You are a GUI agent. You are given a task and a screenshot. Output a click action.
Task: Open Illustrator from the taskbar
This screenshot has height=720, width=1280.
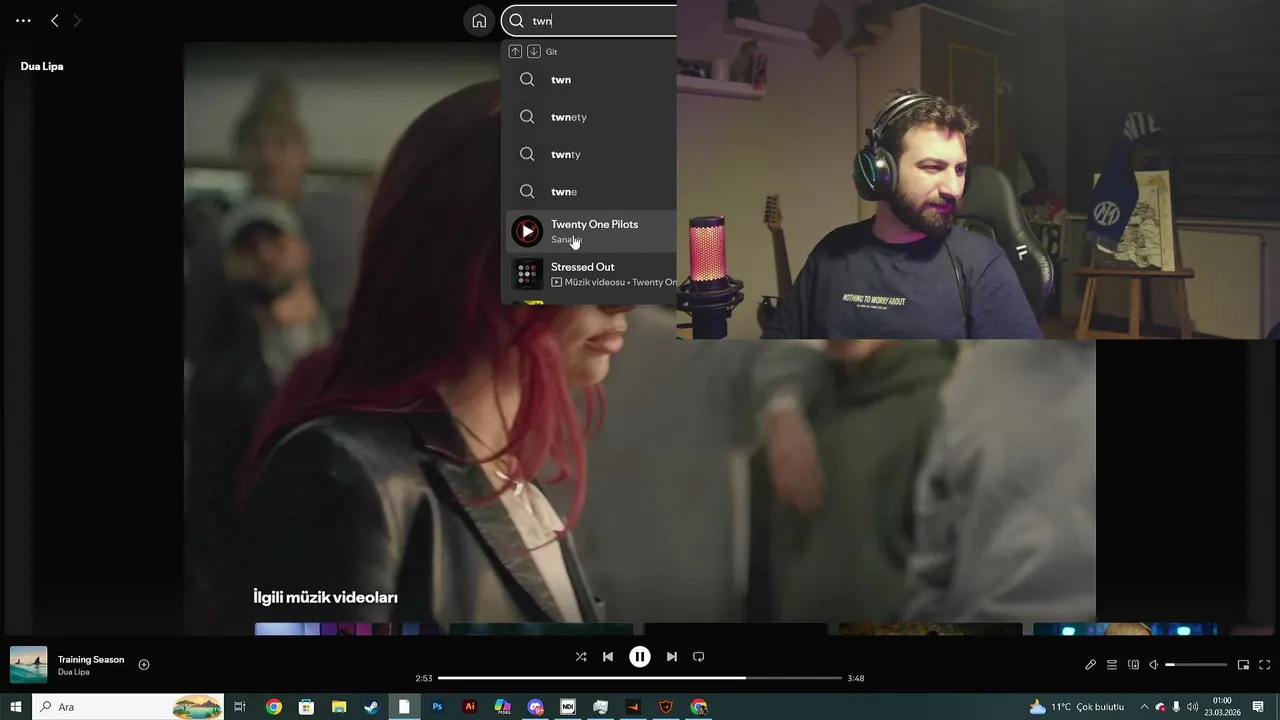[470, 707]
